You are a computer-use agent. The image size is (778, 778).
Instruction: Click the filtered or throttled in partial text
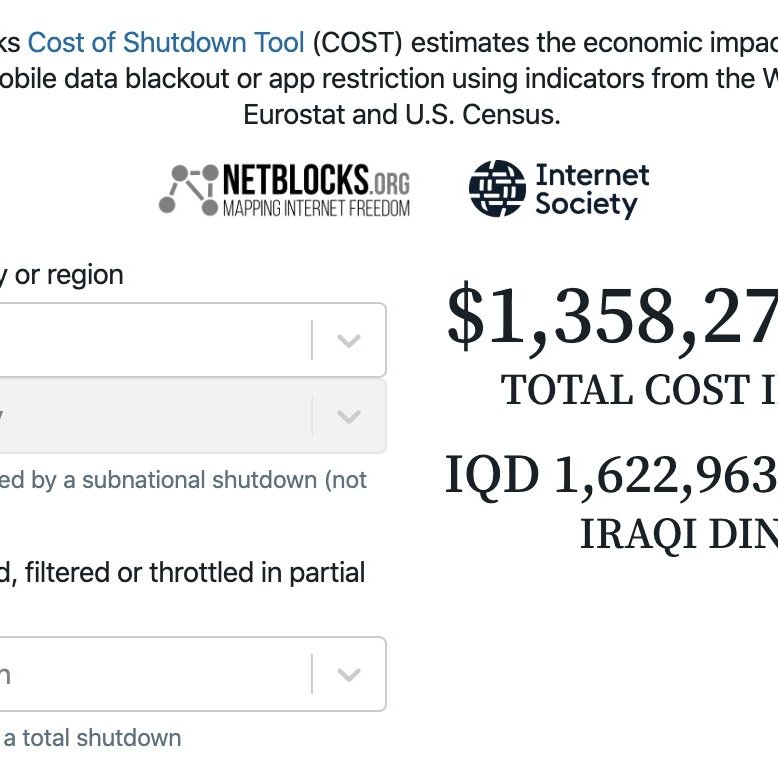(x=183, y=572)
